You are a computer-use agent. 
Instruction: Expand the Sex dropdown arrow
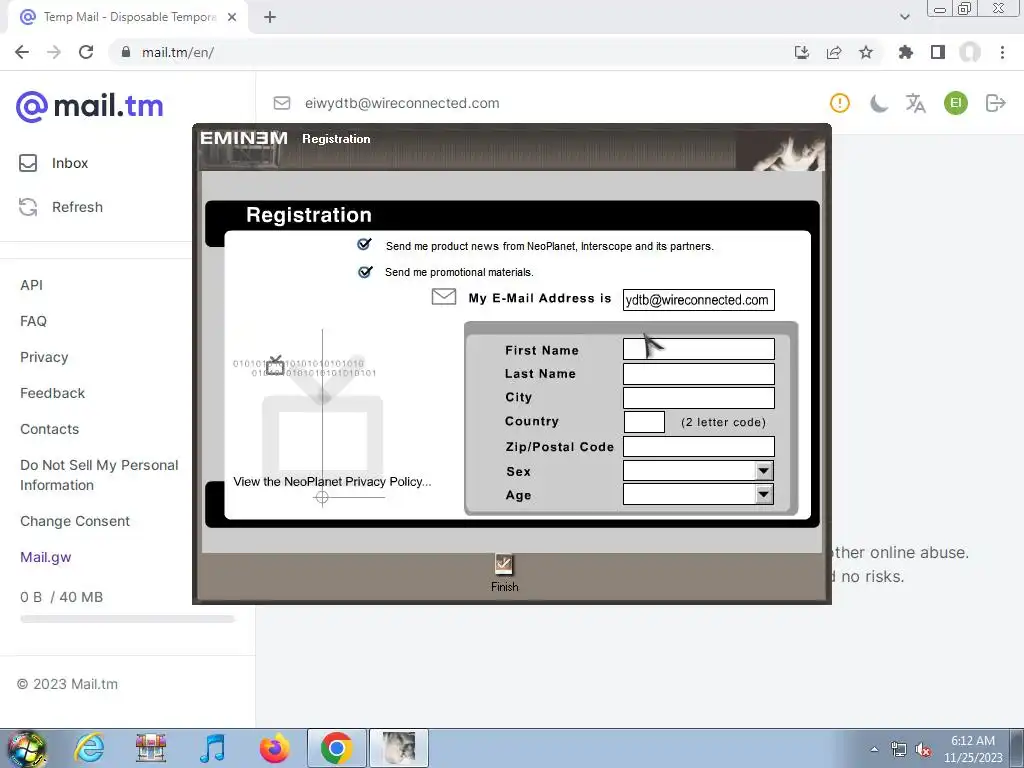click(x=763, y=470)
